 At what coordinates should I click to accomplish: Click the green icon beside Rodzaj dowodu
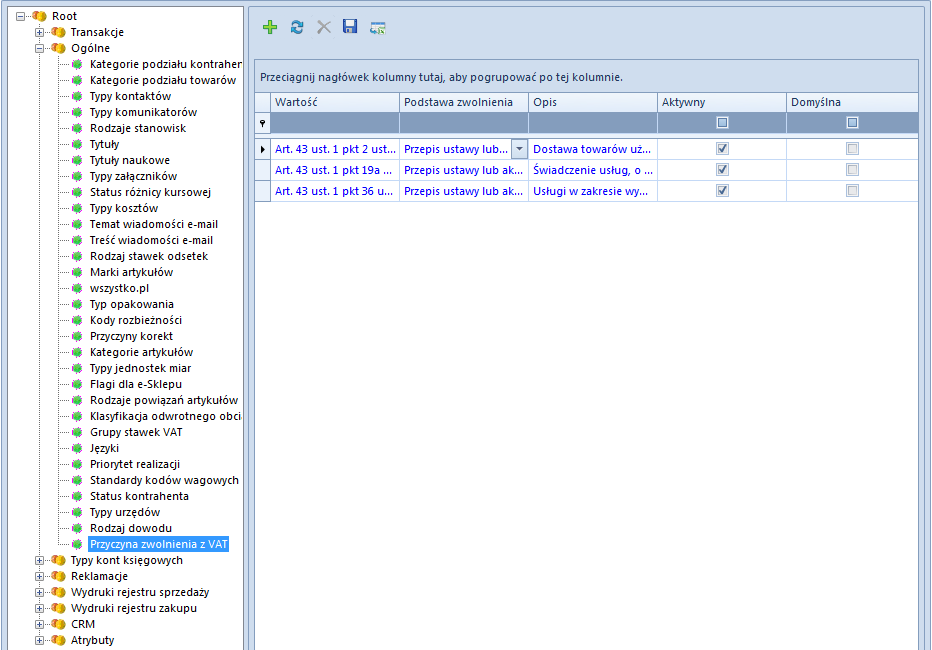(77, 528)
